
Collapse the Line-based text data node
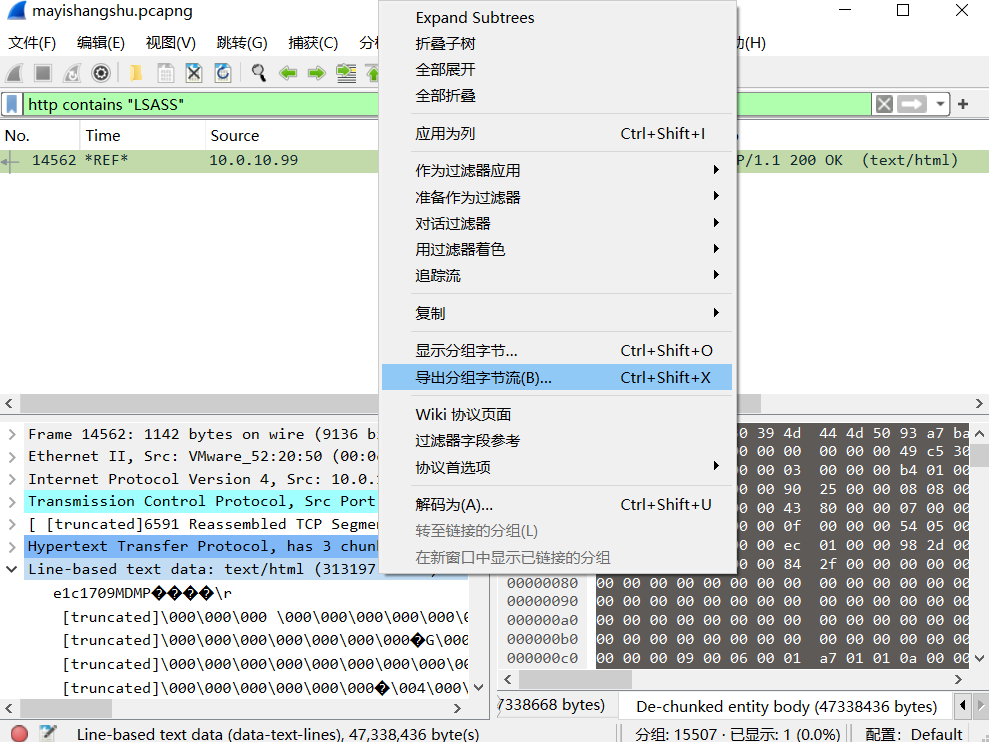coord(12,569)
